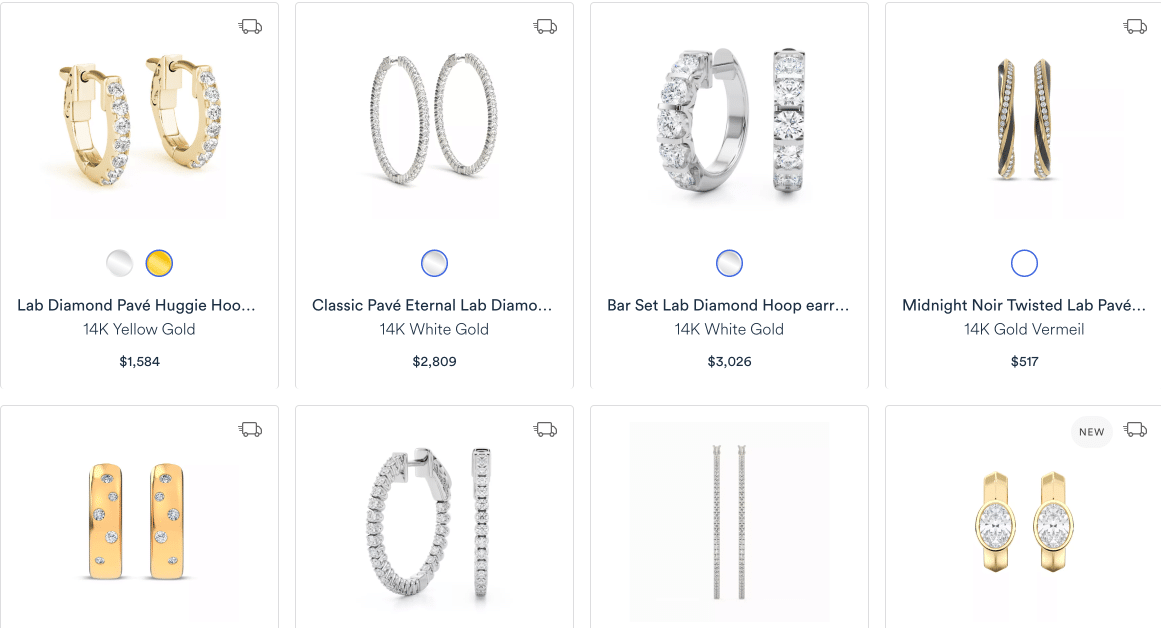1161x628 pixels.
Task: Click the shipping truck icon on the Pavé Huggie card
Action: [x=251, y=25]
